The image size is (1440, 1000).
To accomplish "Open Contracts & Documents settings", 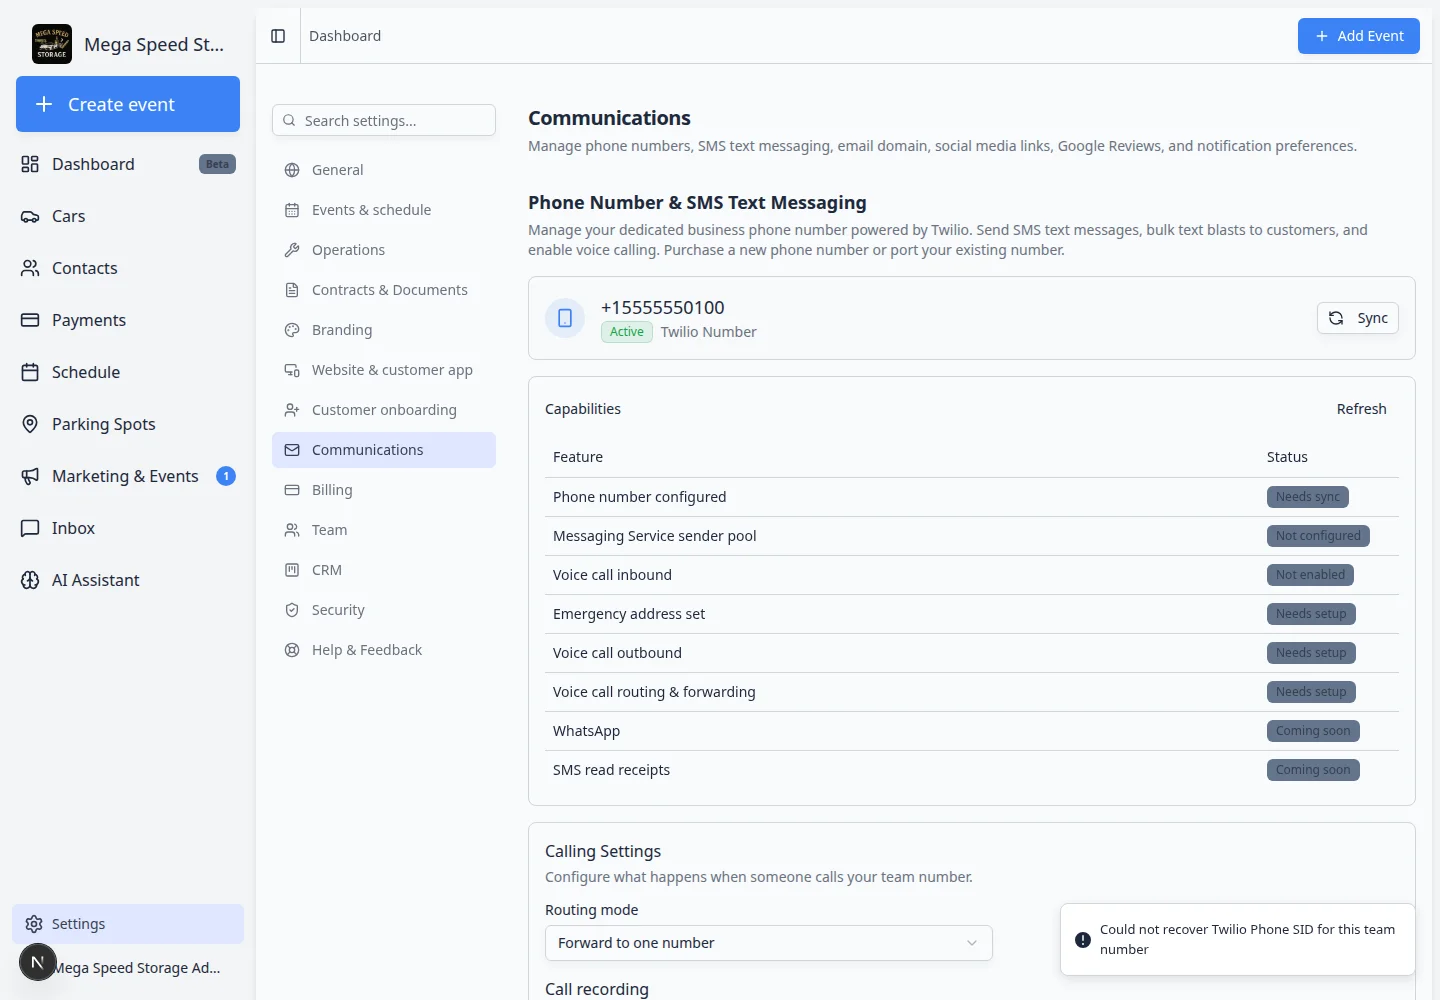I will click(384, 290).
